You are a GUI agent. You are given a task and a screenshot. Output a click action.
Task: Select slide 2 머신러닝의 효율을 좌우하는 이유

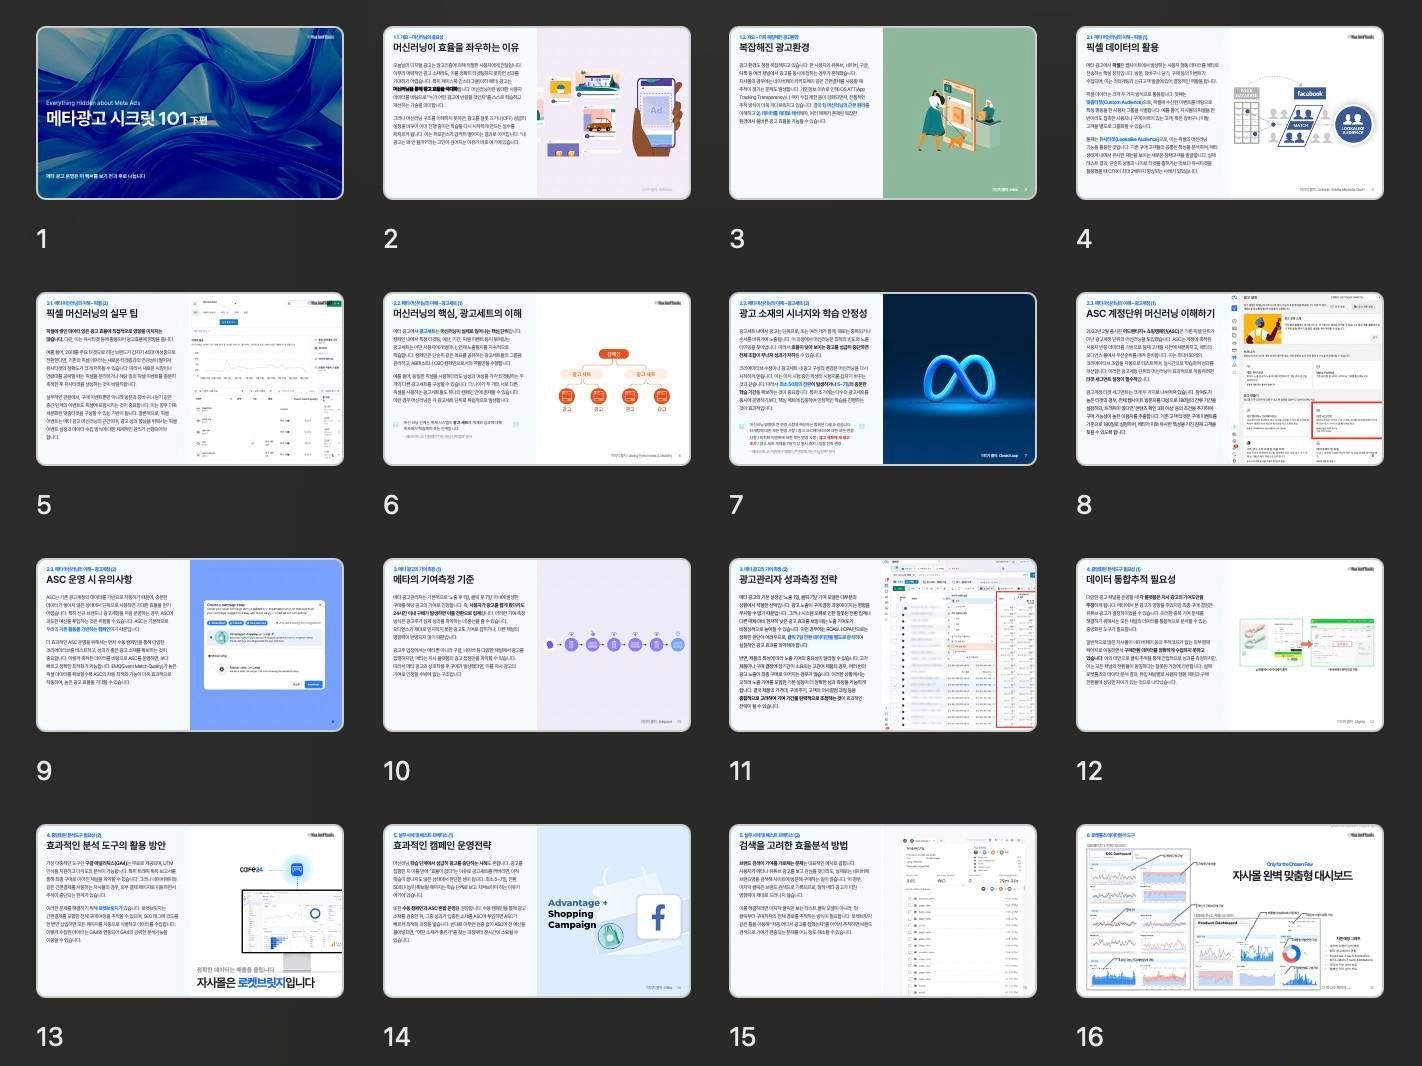click(x=537, y=113)
